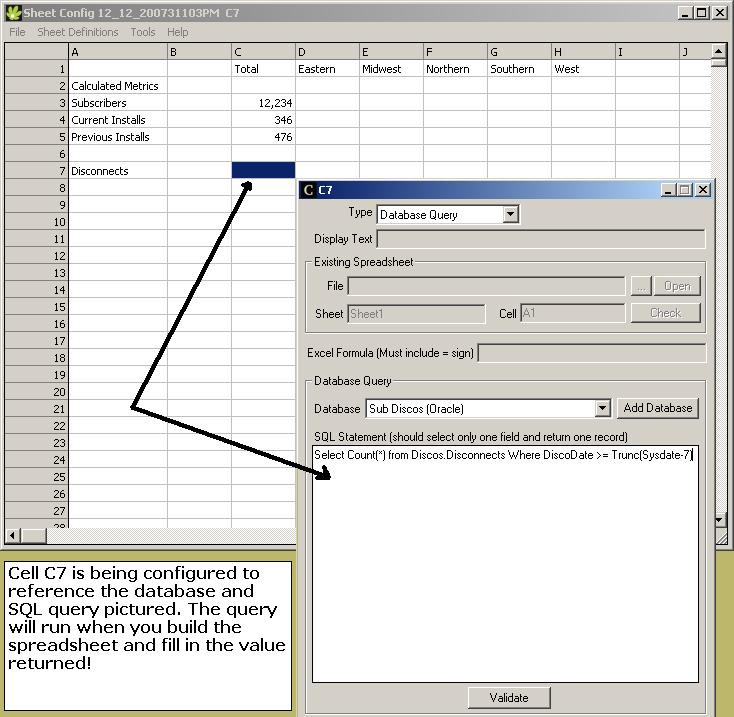The width and height of the screenshot is (734, 717).
Task: Click row 21 header
Action: [x=37, y=409]
